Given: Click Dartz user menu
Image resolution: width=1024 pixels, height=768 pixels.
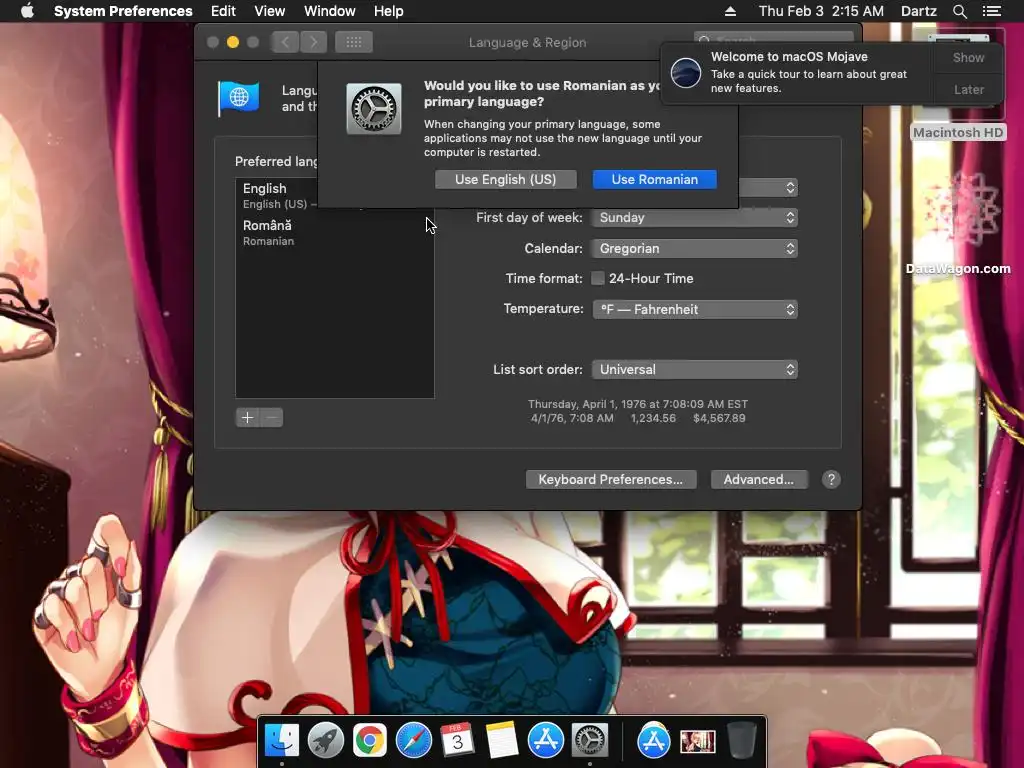Looking at the screenshot, I should [919, 11].
